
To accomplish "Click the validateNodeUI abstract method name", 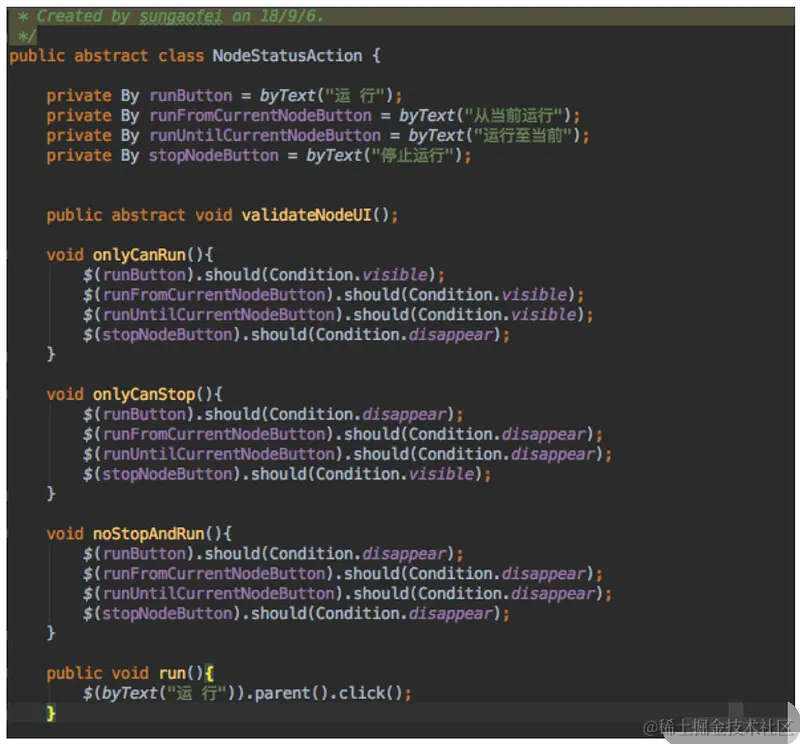I will (307, 215).
